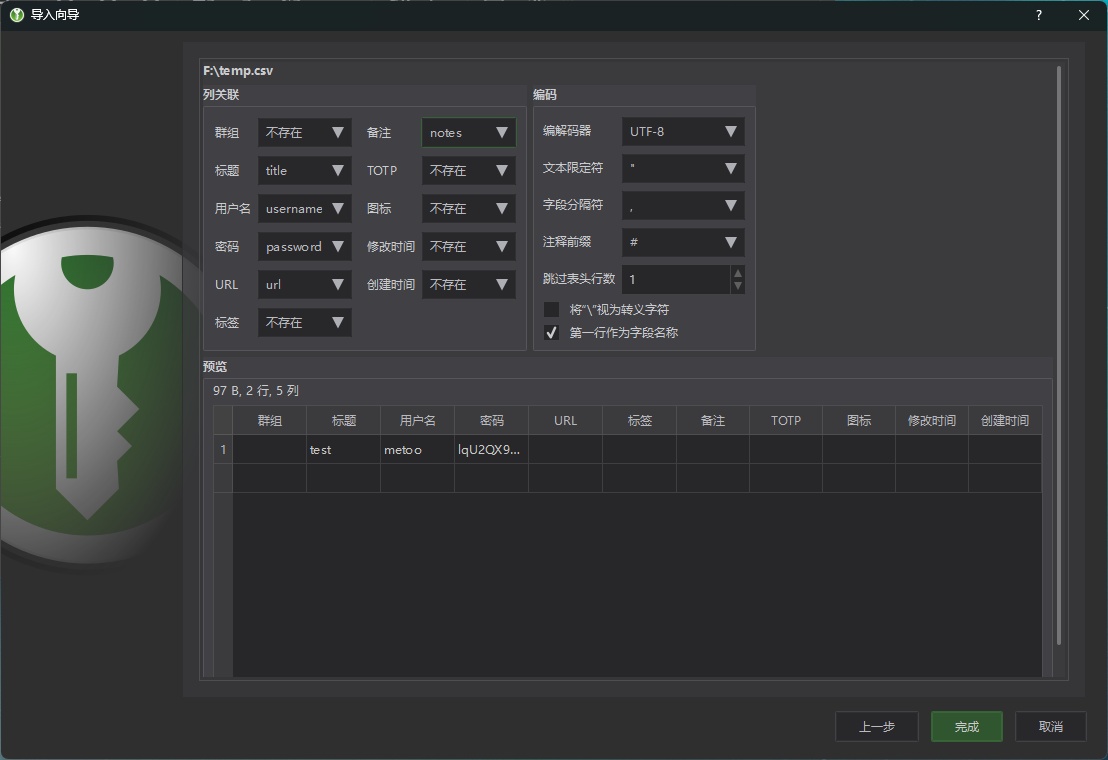The height and width of the screenshot is (760, 1108).
Task: Open the 编解码器 dropdown showing UTF-8
Action: 683,131
